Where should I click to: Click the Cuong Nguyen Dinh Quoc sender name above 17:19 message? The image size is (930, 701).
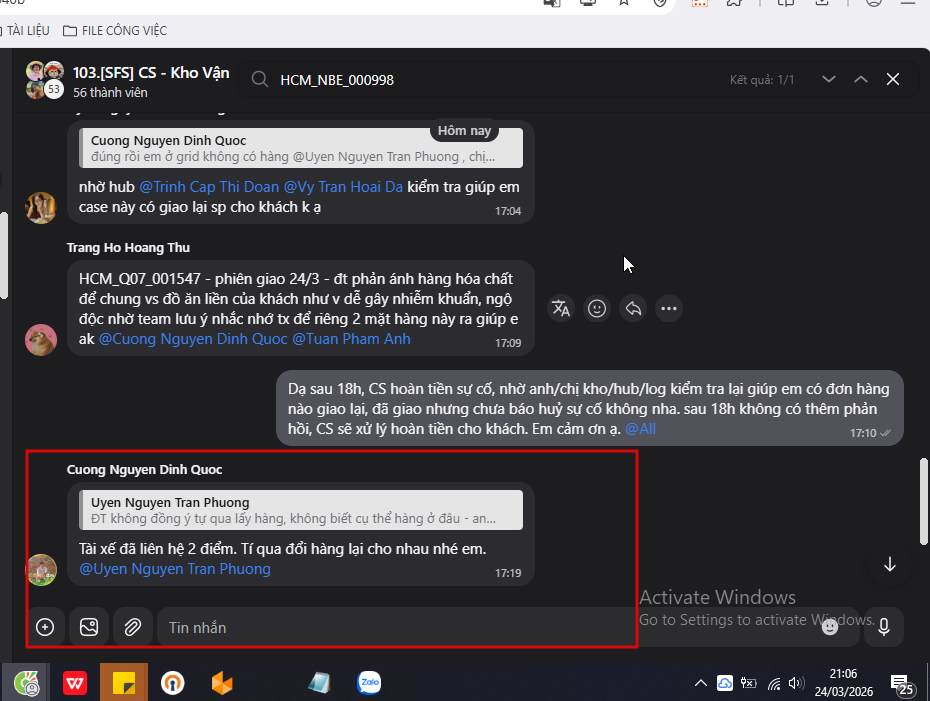pos(144,469)
